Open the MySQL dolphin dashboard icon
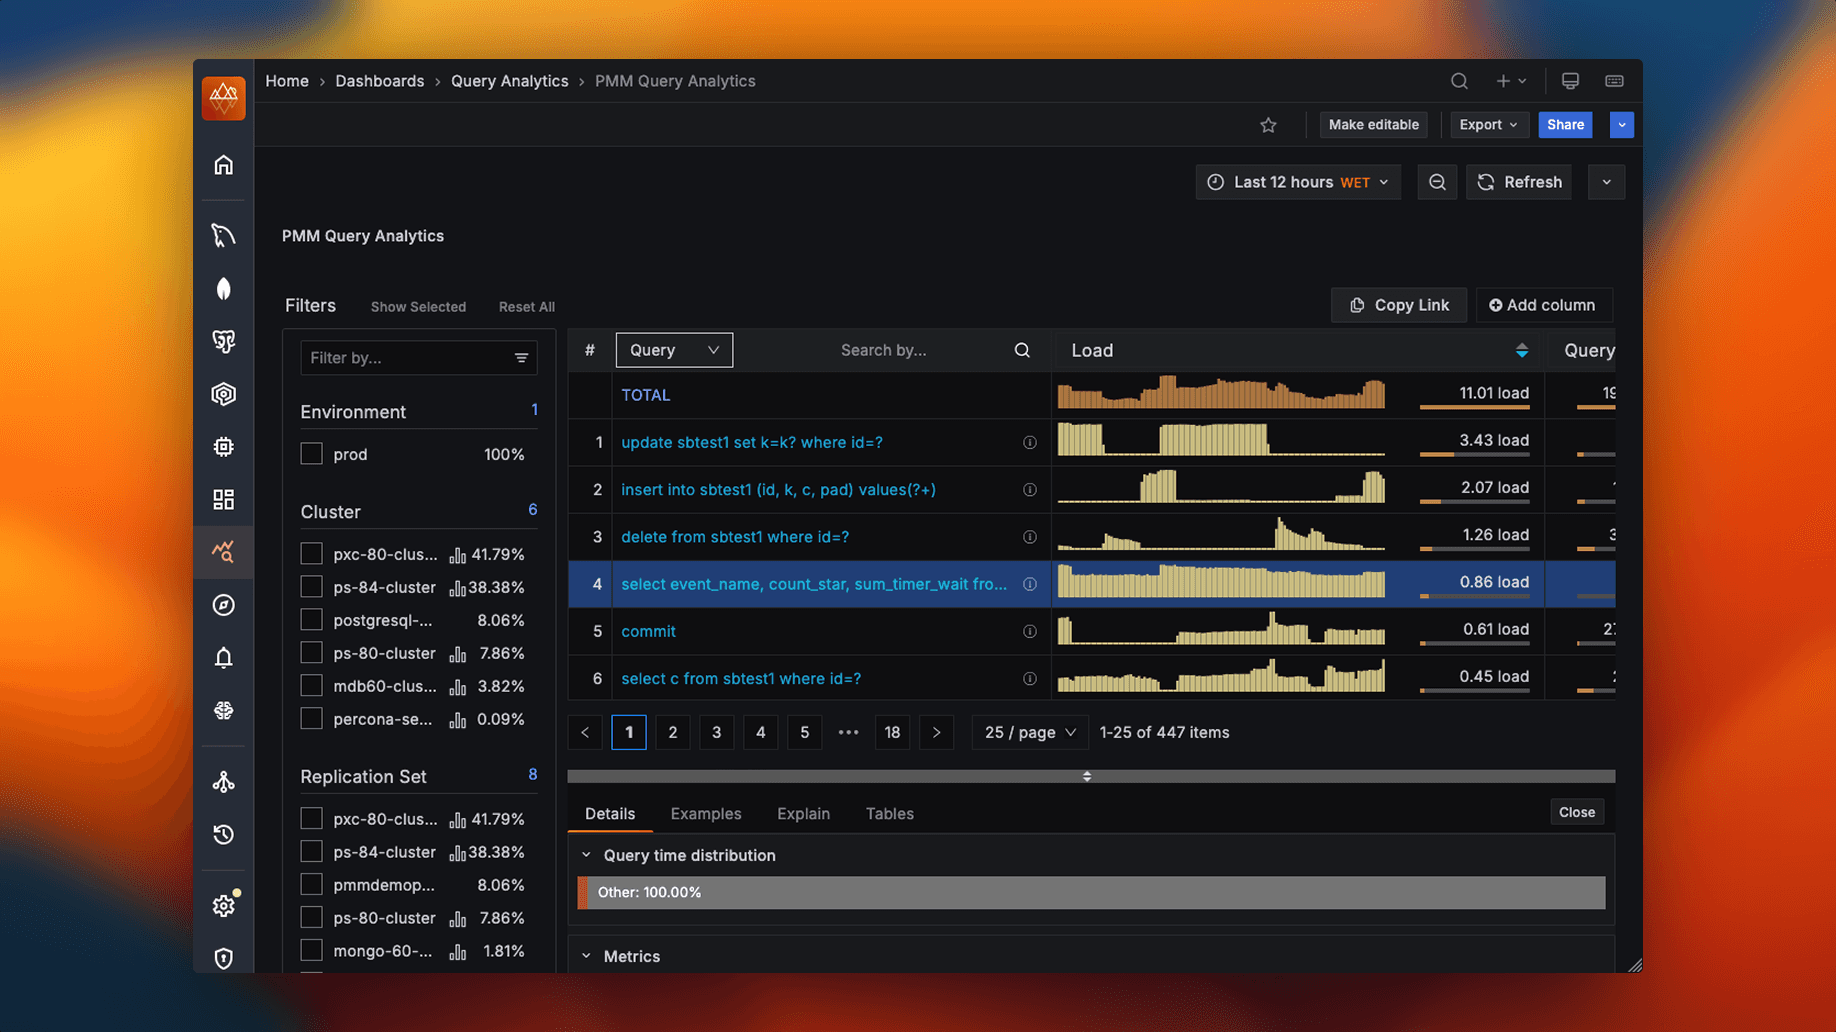Viewport: 1836px width, 1032px height. 223,235
